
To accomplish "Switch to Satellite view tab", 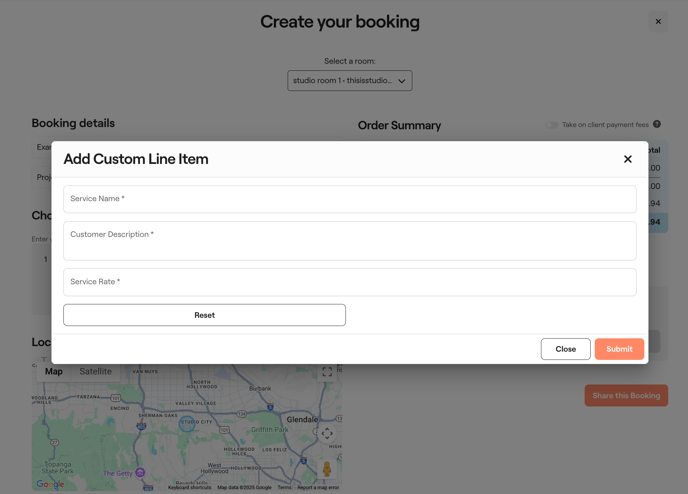I will pyautogui.click(x=96, y=372).
